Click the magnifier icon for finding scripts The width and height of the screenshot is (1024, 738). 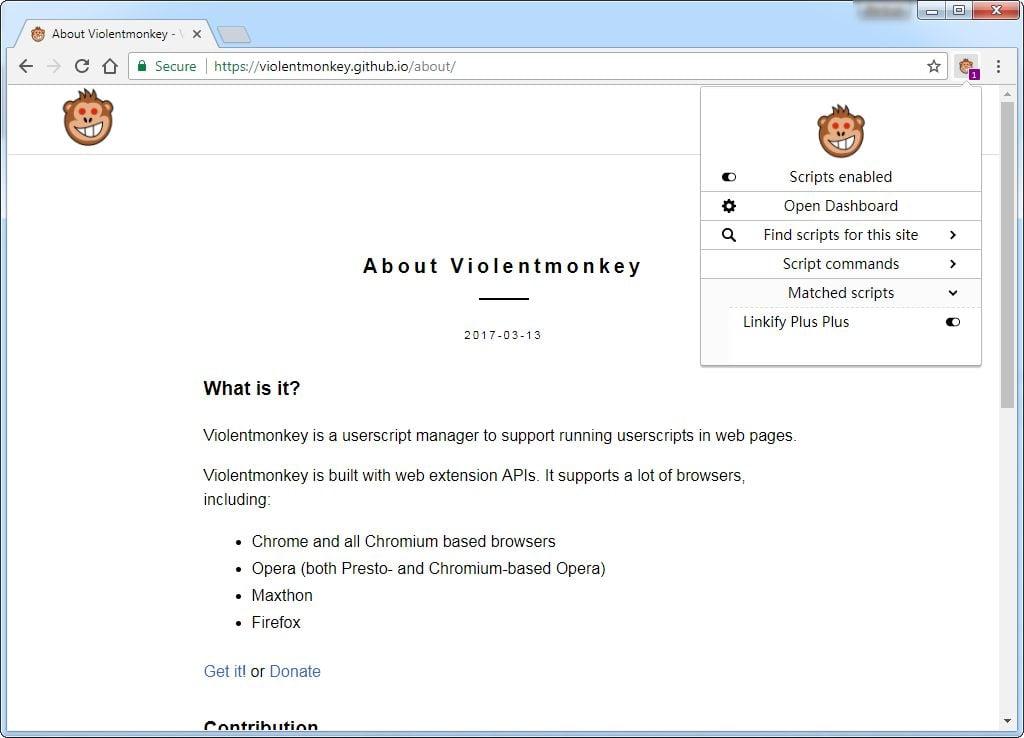(x=729, y=235)
